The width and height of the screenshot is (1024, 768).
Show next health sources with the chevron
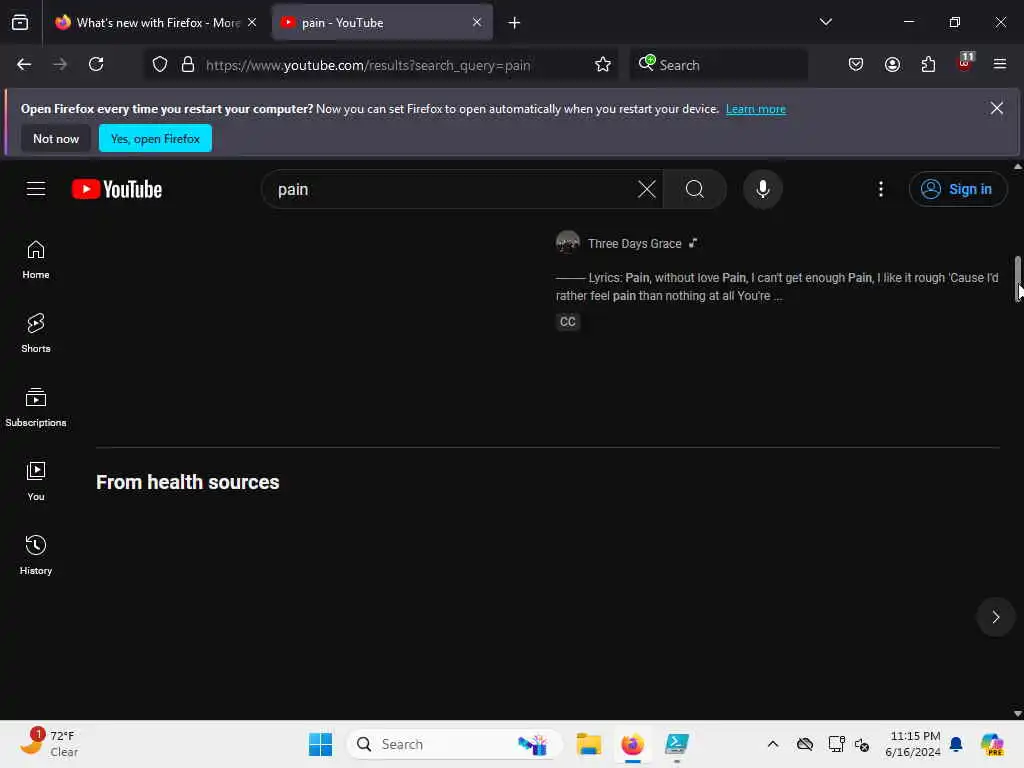tap(996, 617)
